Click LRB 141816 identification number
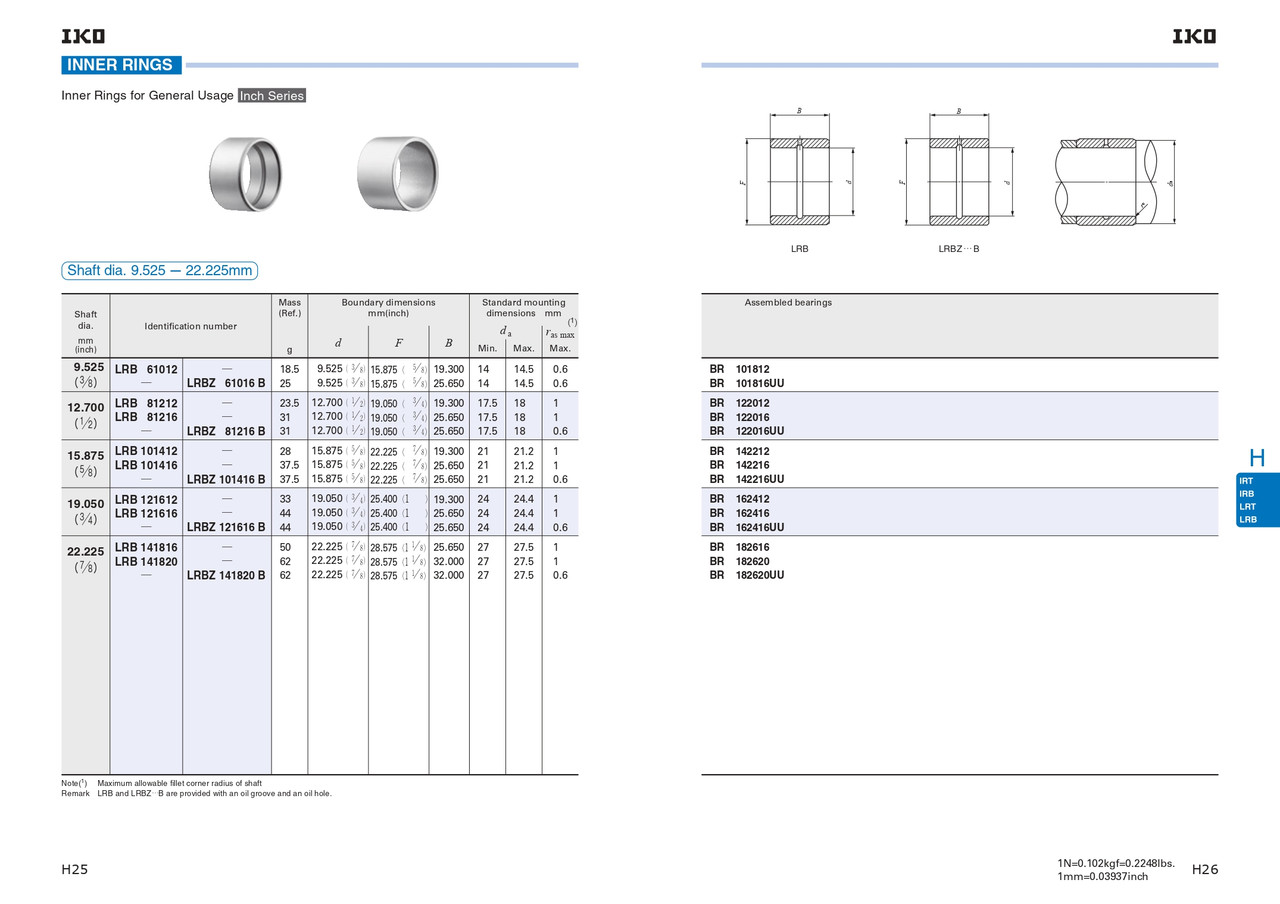This screenshot has height=904, width=1280. coord(146,547)
